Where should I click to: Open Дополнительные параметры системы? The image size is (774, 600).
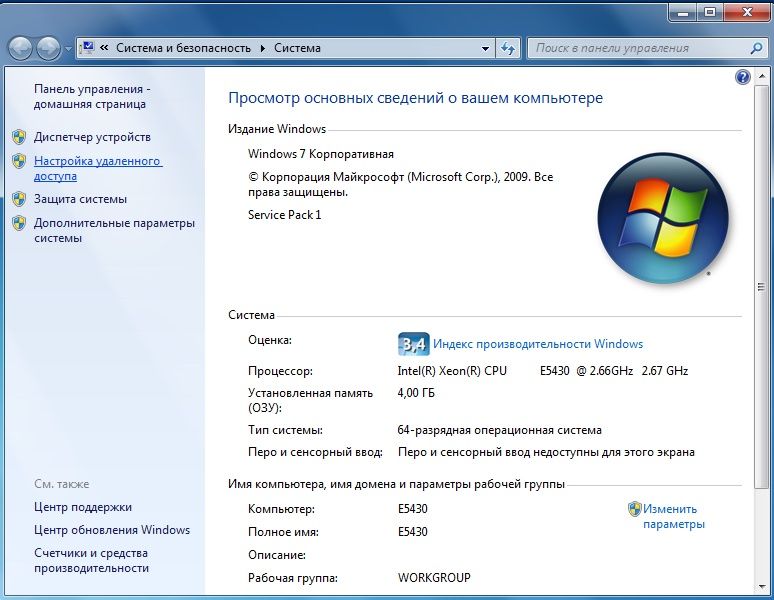114,230
